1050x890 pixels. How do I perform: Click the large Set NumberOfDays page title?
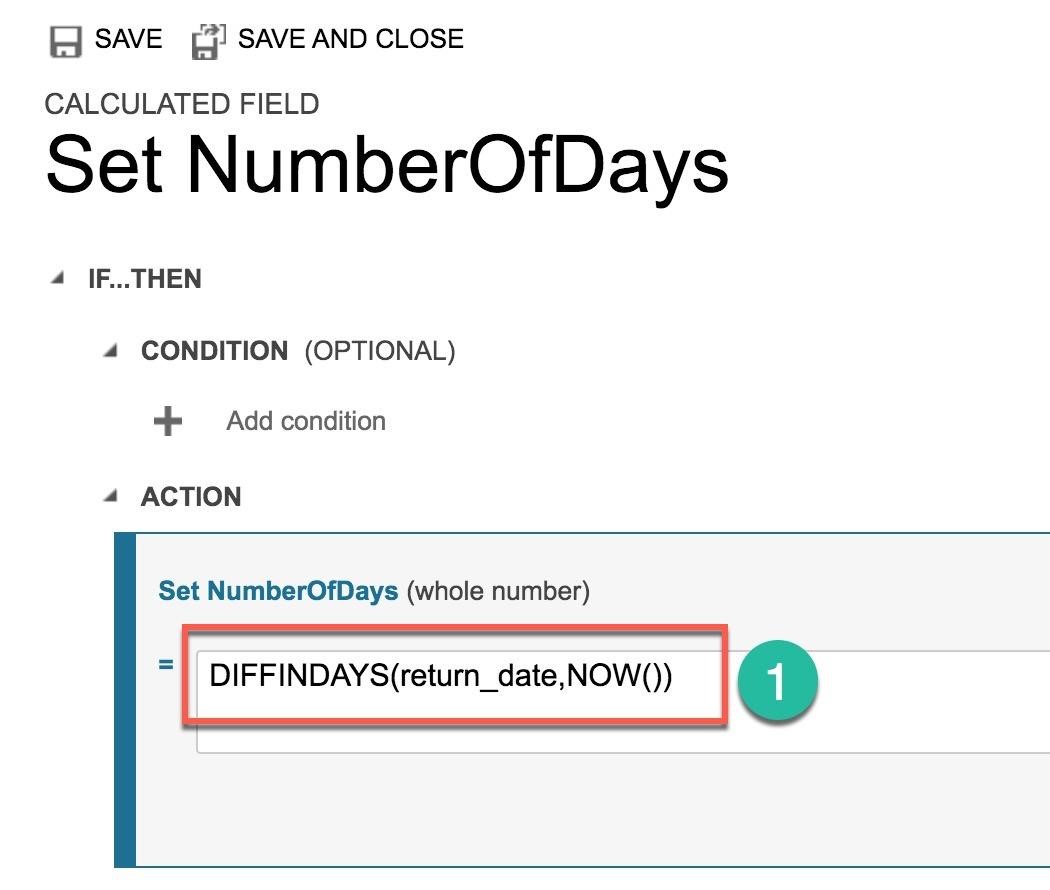[x=387, y=165]
